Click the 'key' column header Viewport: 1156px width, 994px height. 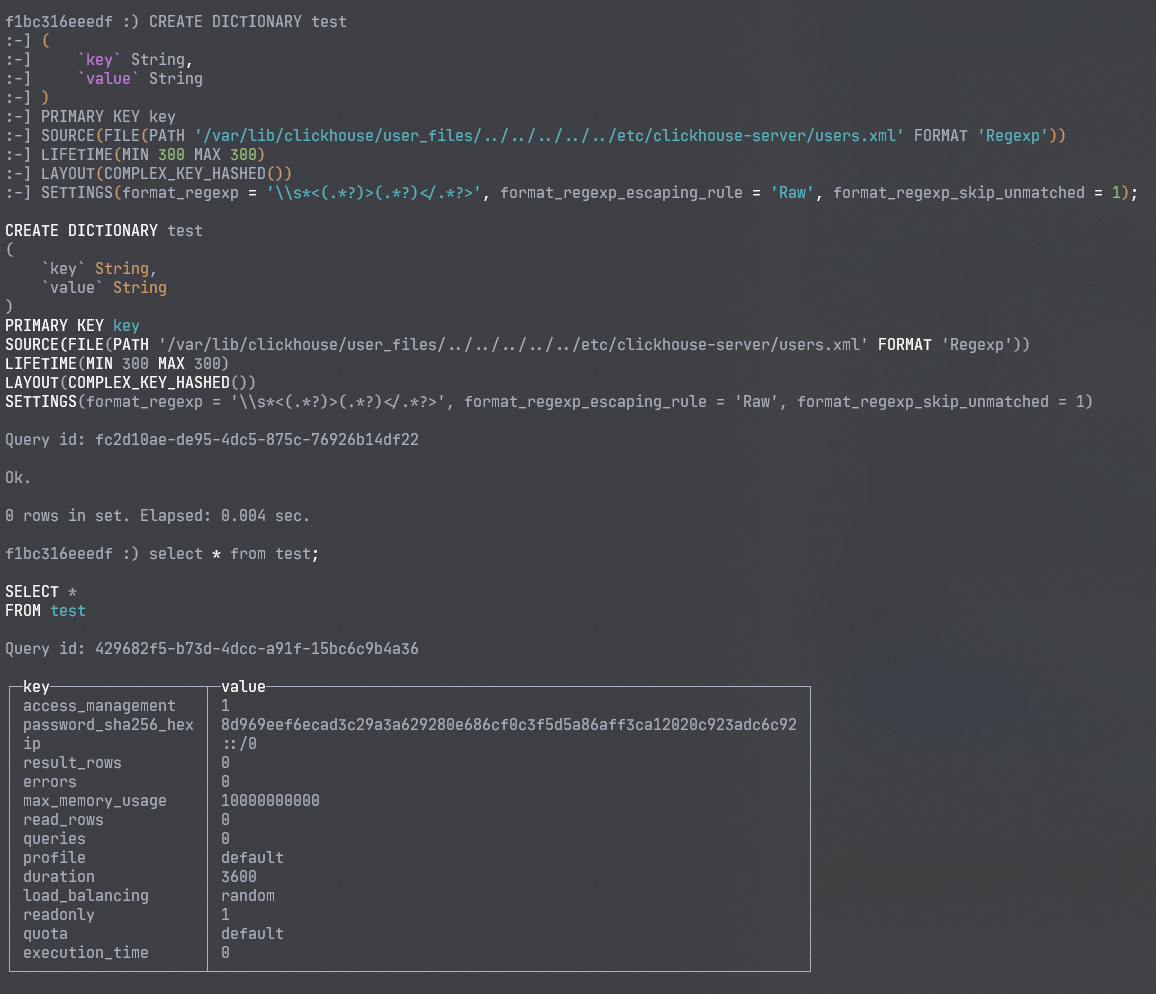tap(36, 687)
